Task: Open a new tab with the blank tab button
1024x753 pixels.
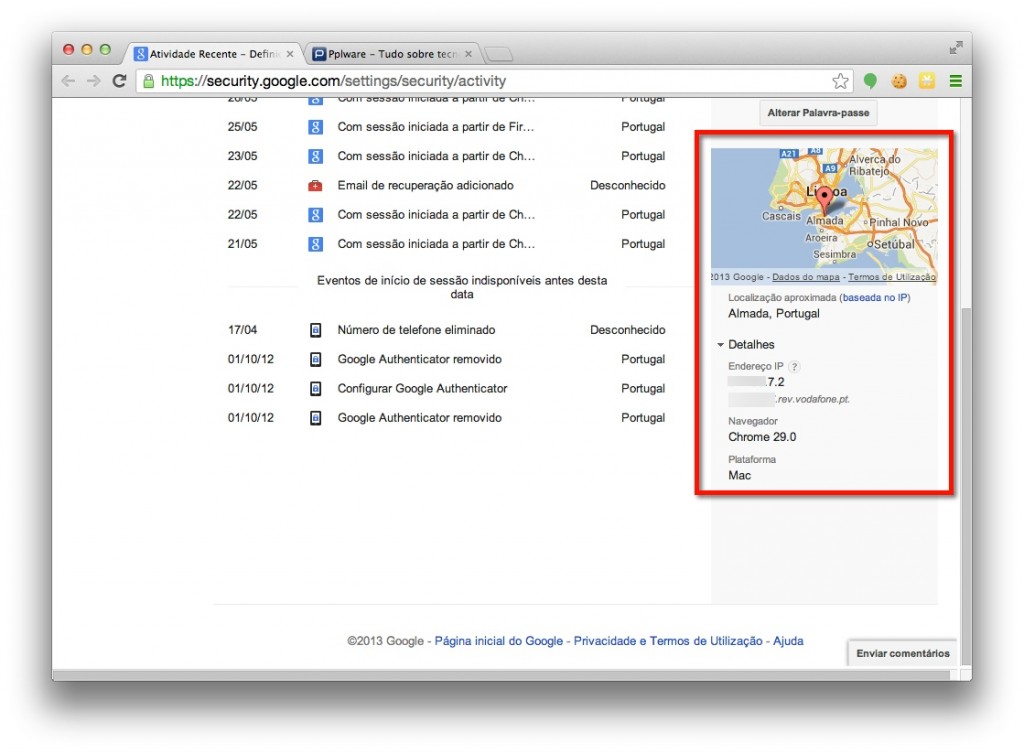Action: tap(498, 54)
